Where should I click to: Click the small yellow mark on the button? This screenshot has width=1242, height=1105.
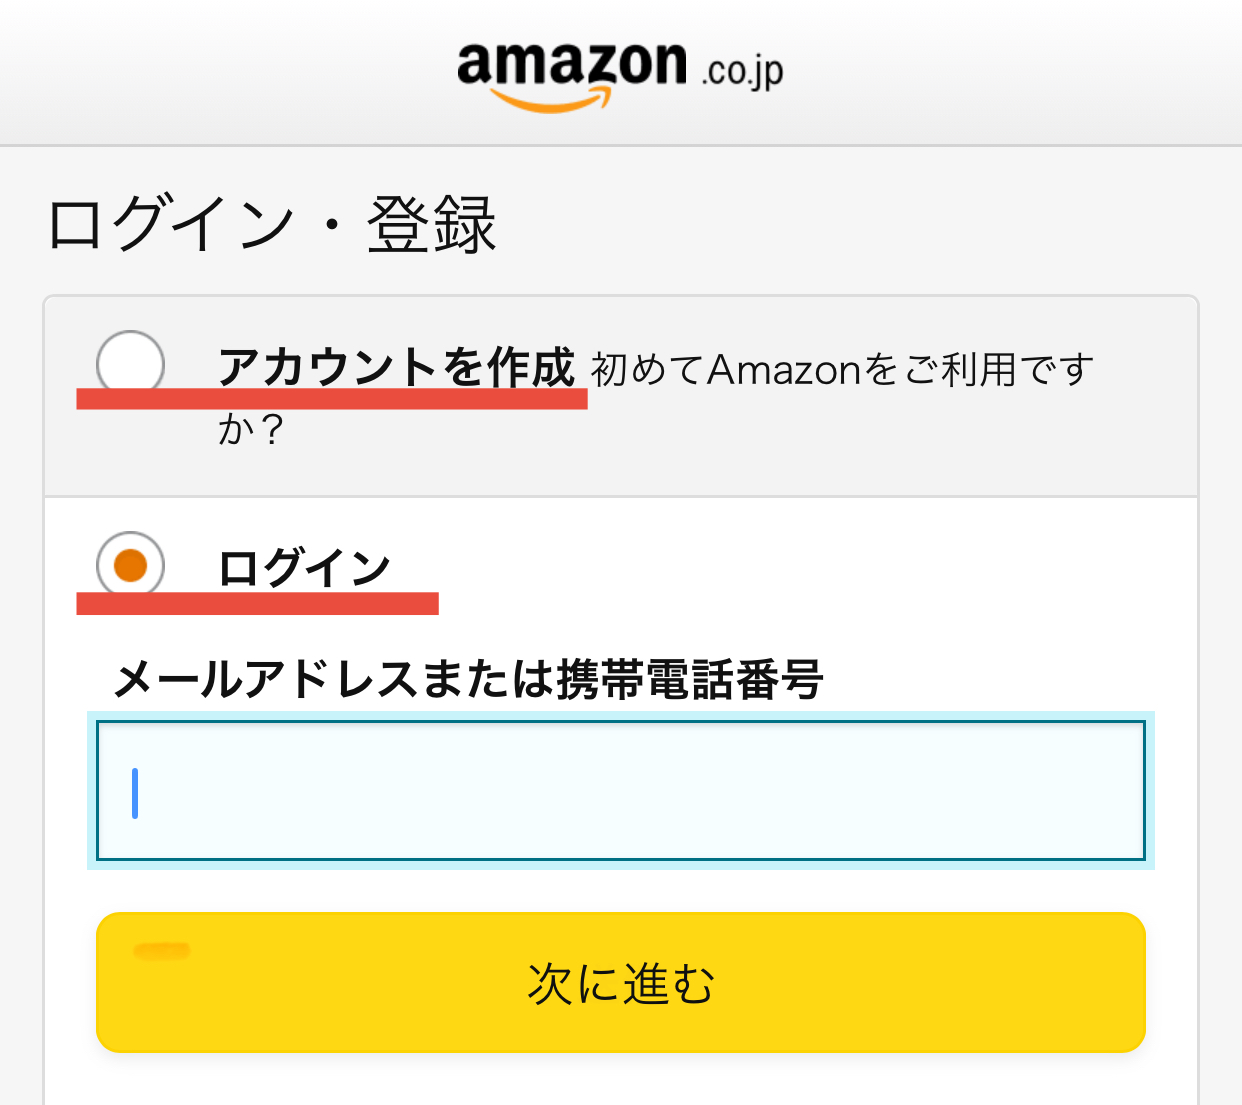163,952
